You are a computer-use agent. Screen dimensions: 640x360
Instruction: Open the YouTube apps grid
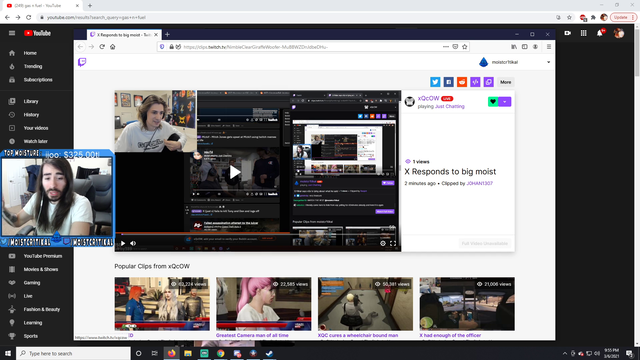(x=584, y=33)
